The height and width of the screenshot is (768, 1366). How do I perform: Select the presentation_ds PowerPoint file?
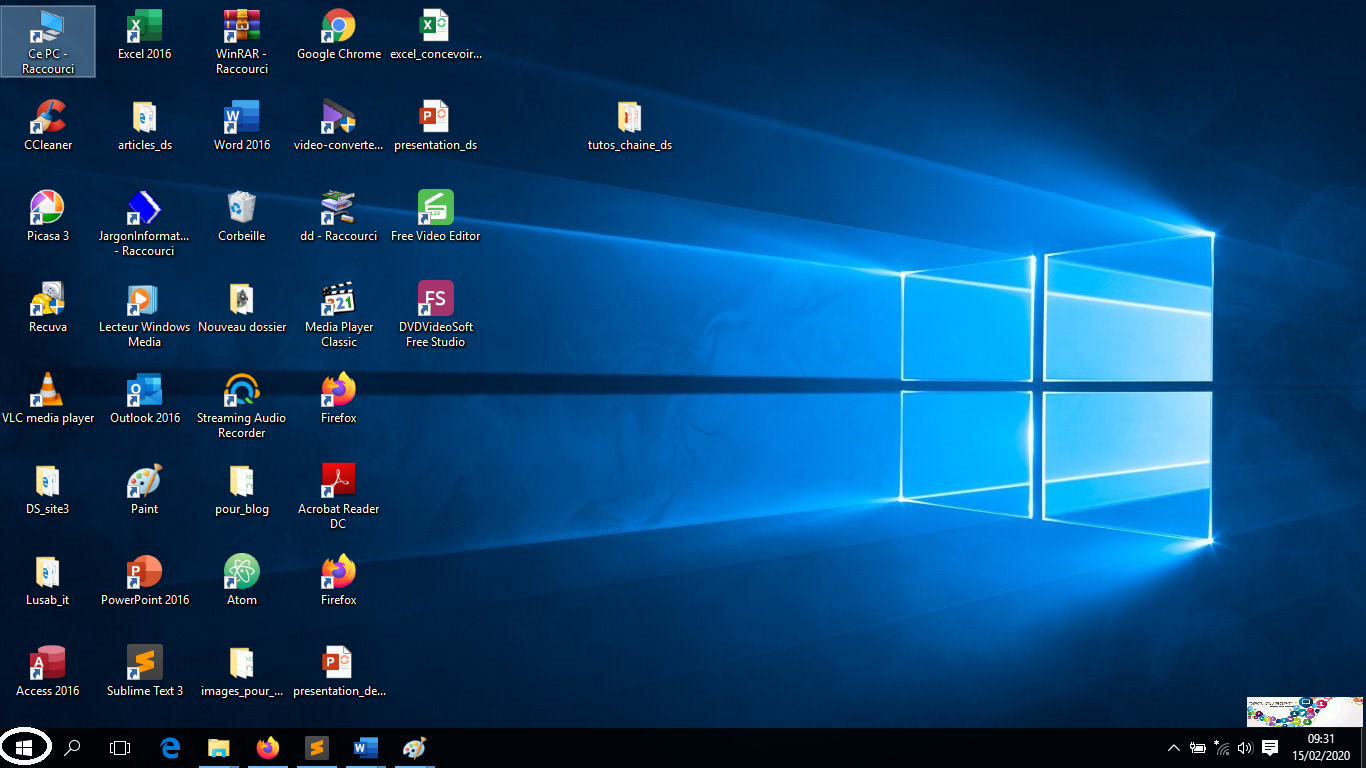coord(435,126)
